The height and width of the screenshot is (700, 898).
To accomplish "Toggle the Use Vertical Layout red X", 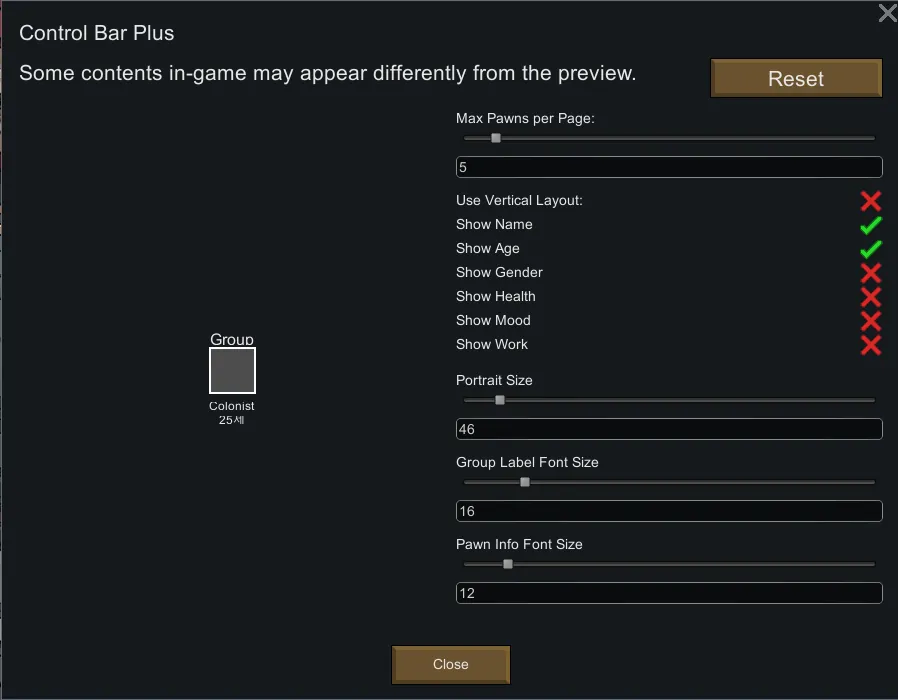I will click(x=870, y=201).
